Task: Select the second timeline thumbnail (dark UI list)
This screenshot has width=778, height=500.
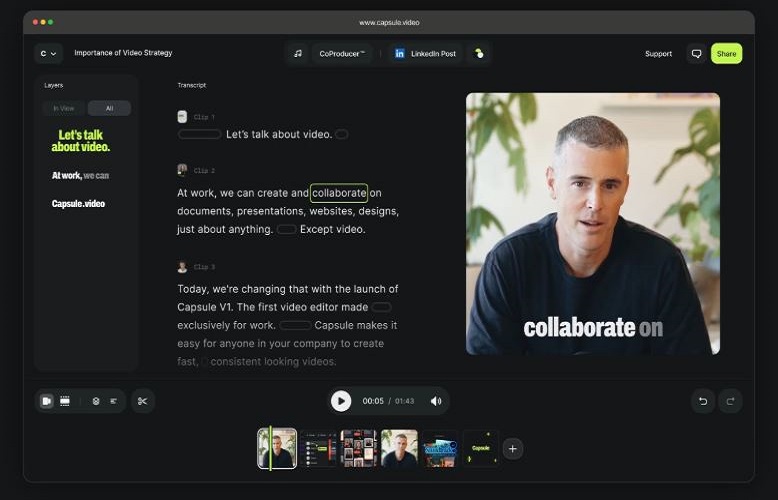Action: tap(318, 449)
